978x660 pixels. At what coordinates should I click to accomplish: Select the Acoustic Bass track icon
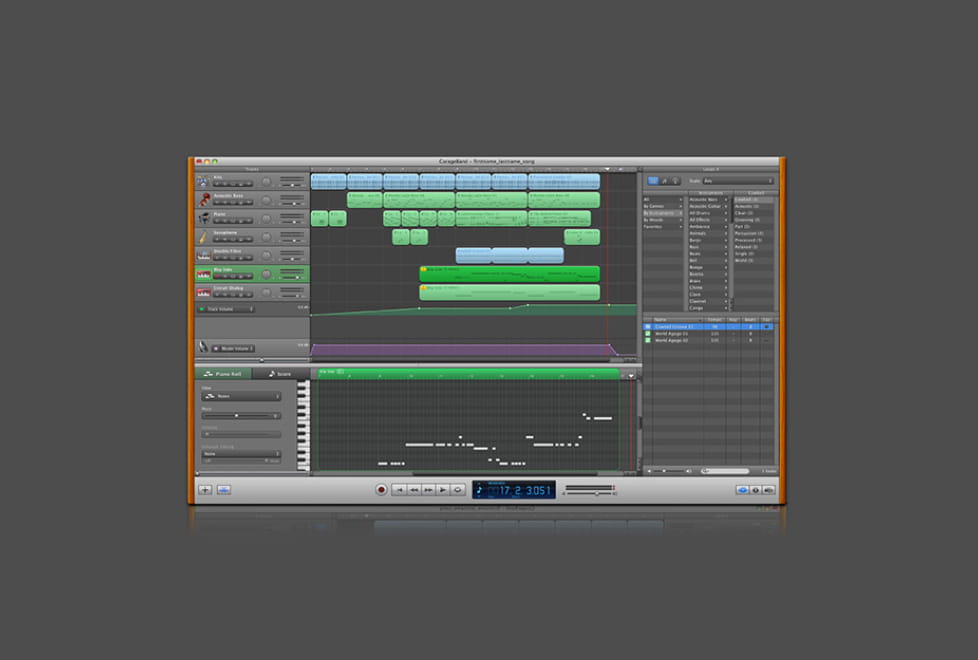pyautogui.click(x=203, y=200)
